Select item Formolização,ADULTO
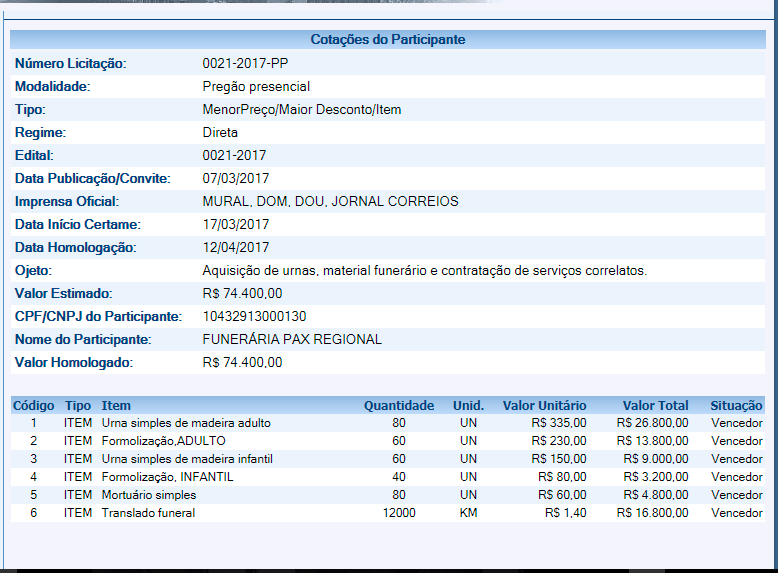The width and height of the screenshot is (778, 573). (x=164, y=441)
